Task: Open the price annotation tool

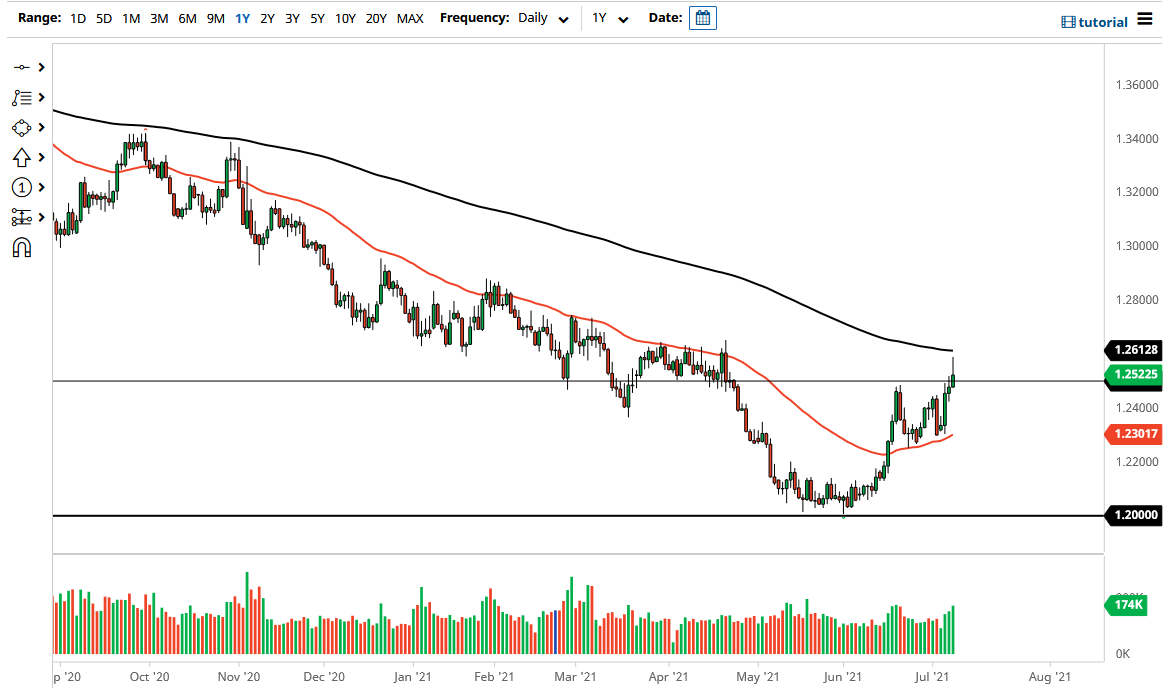Action: [22, 97]
